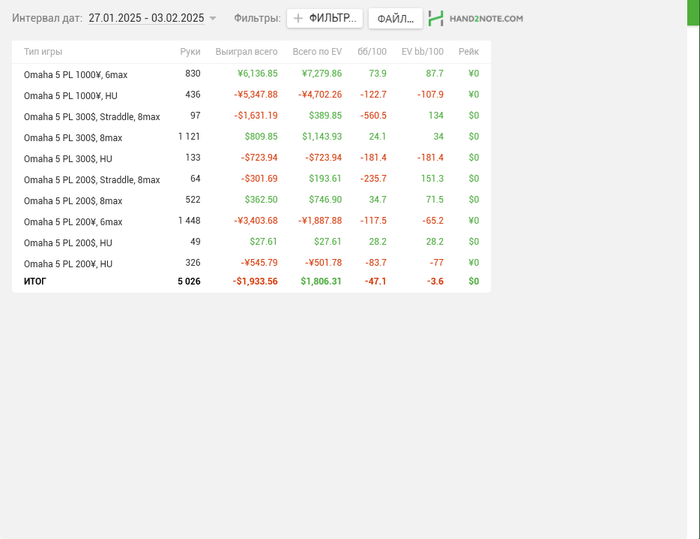The image size is (700, 539).
Task: Sort by Рейк column header
Action: pyautogui.click(x=469, y=52)
